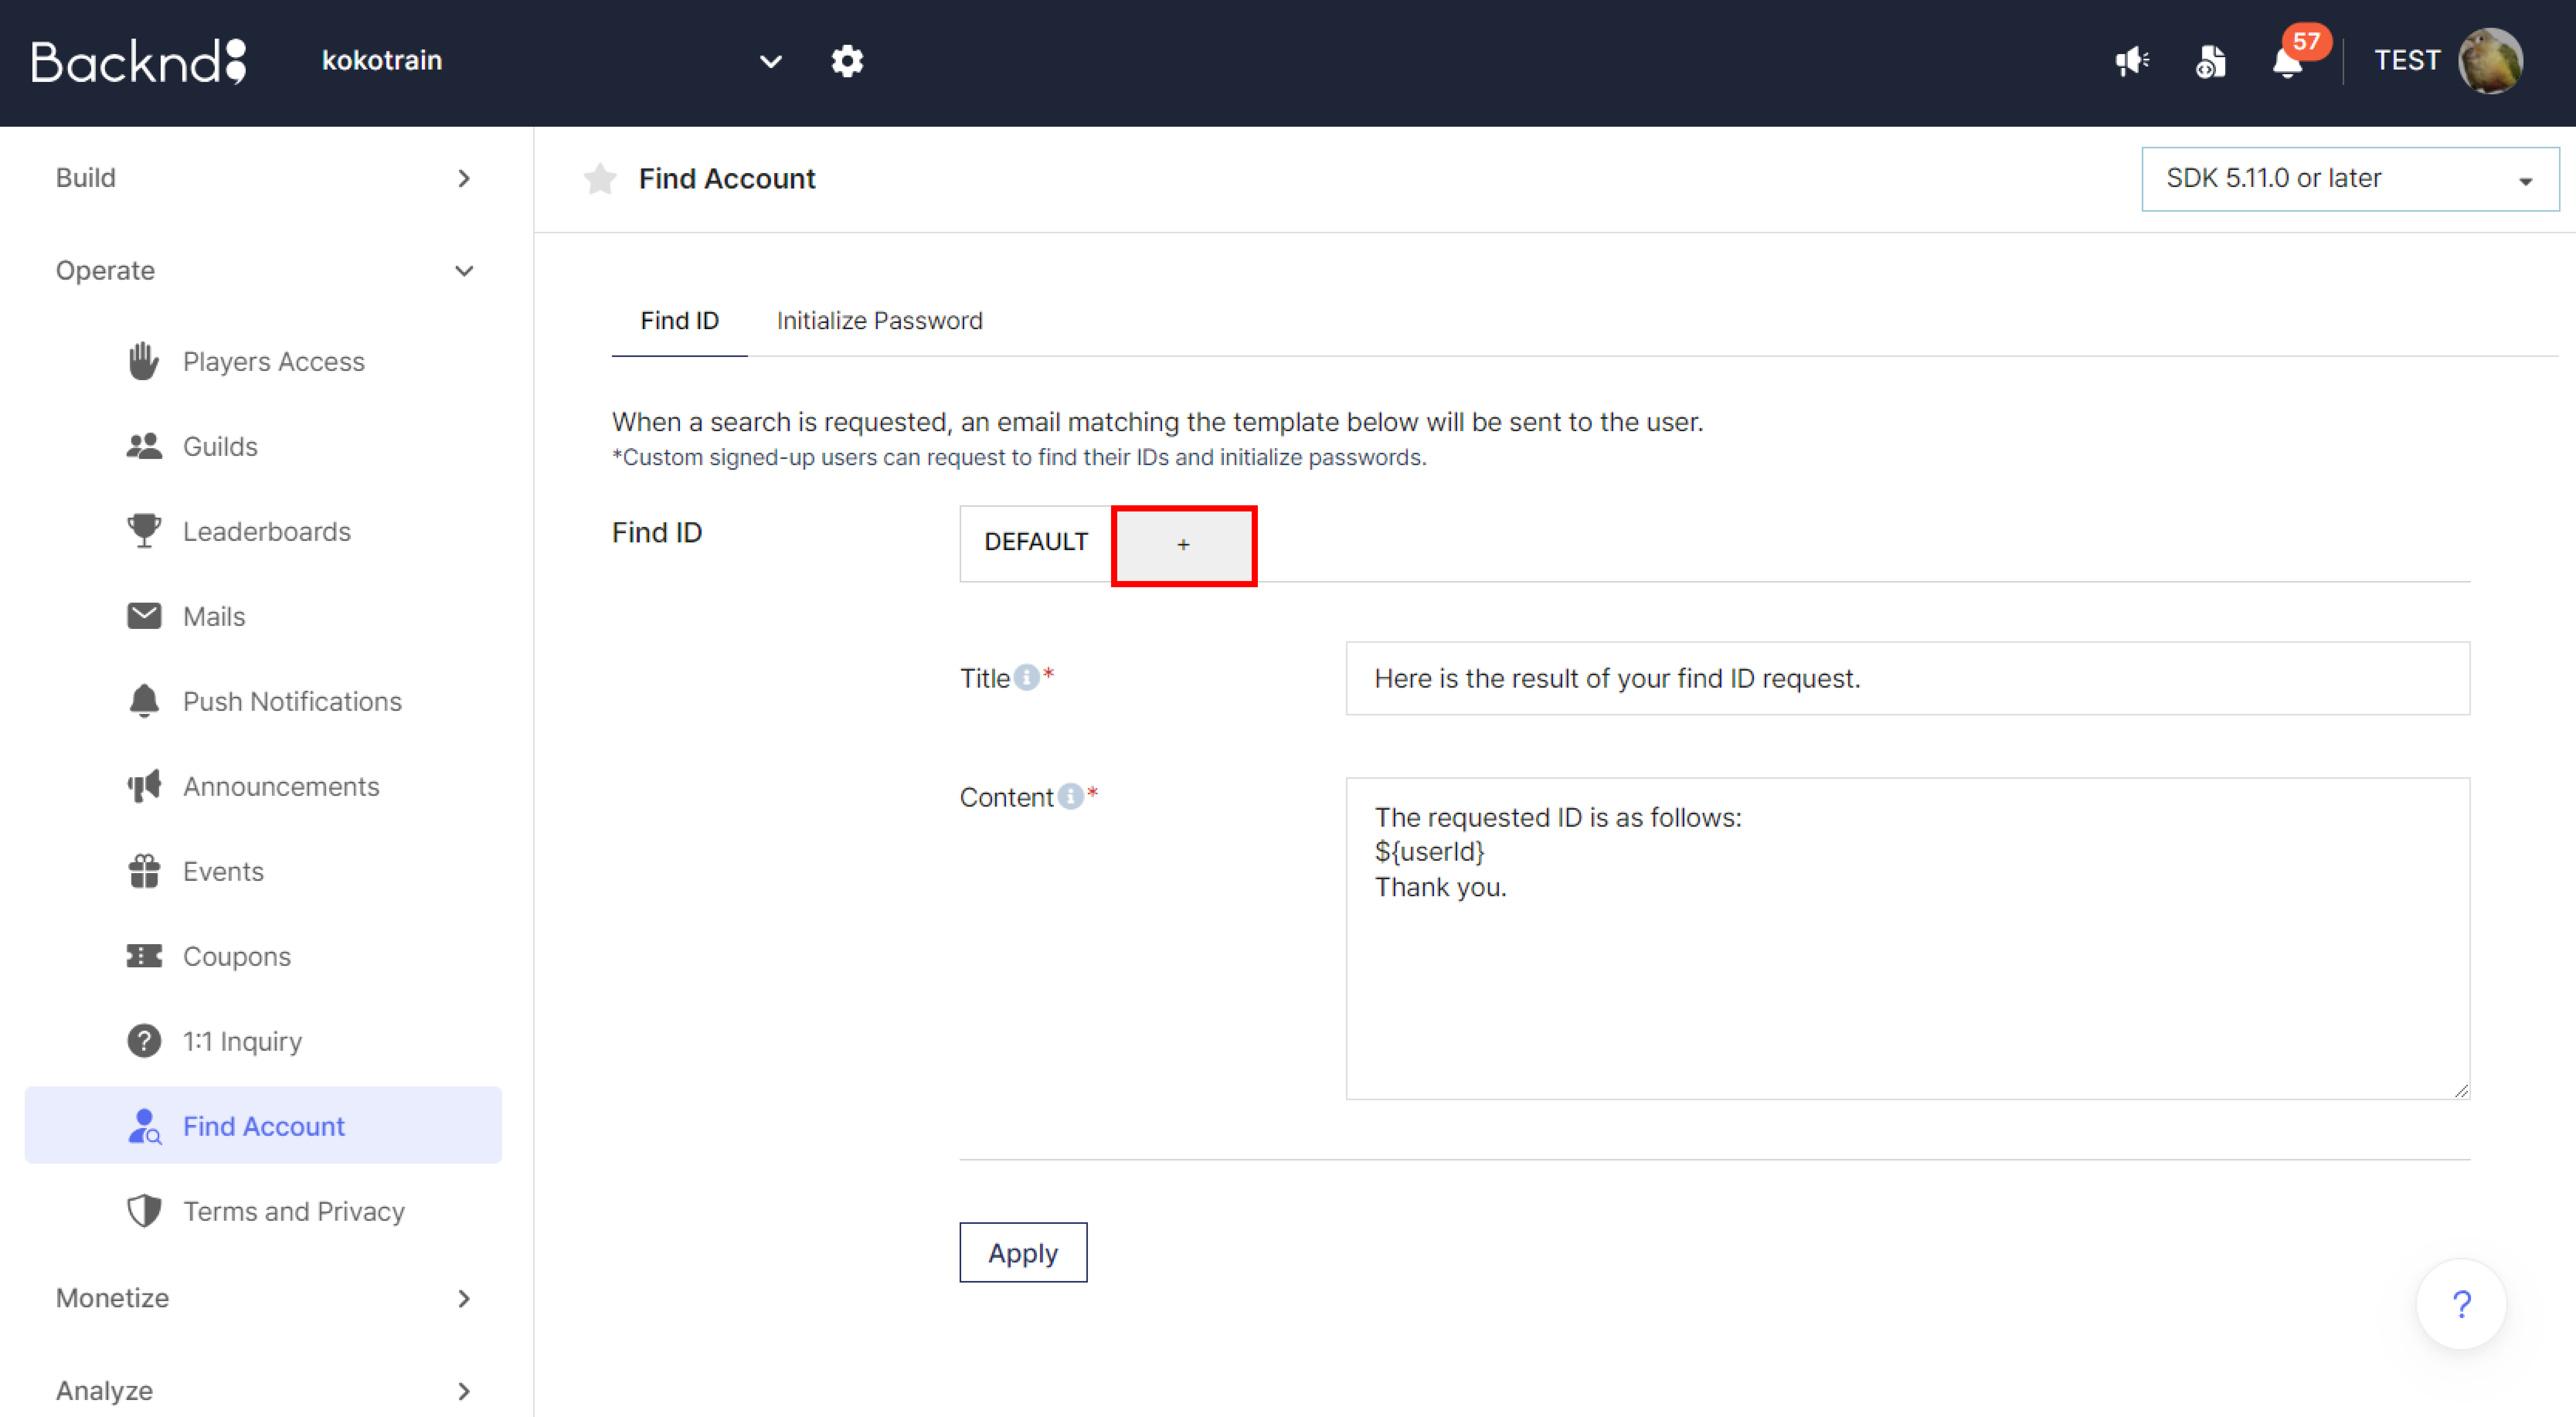2576x1417 pixels.
Task: Favorite the Find Account page star
Action: pos(600,179)
